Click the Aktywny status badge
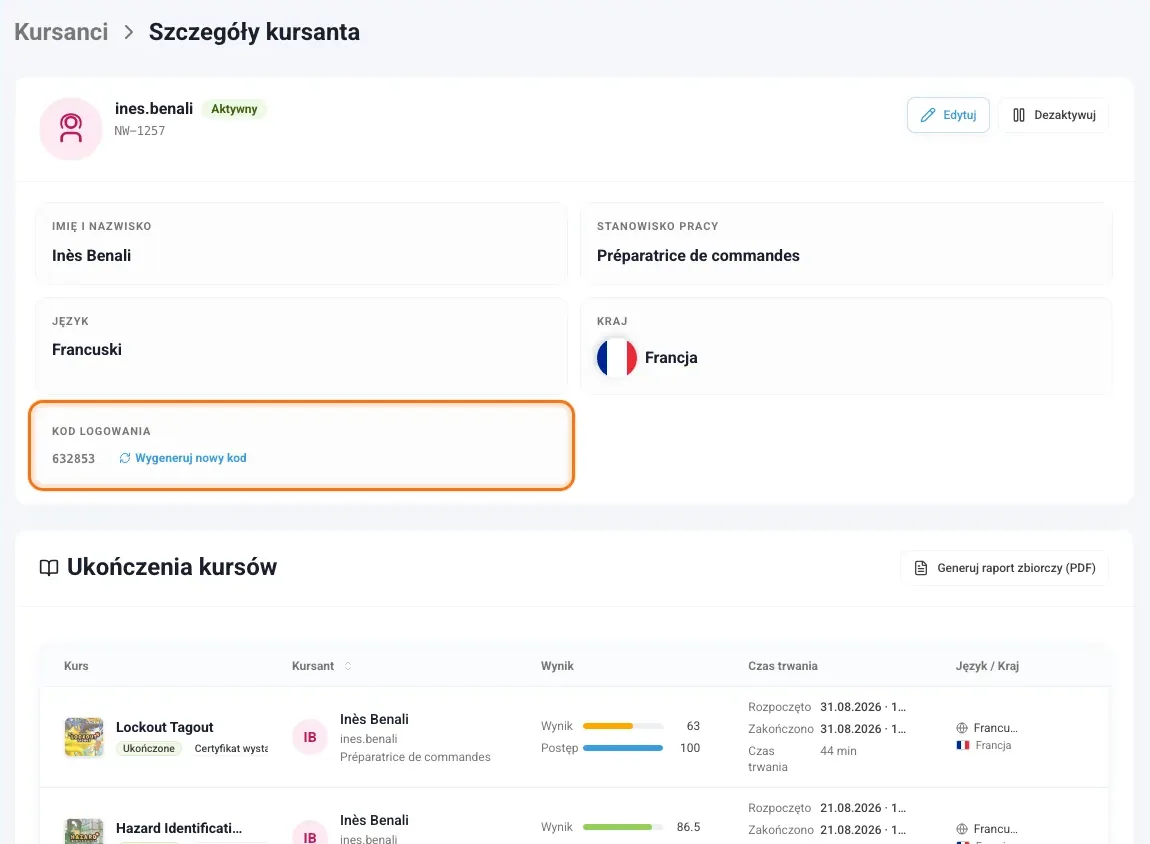This screenshot has width=1150, height=844. pos(234,109)
